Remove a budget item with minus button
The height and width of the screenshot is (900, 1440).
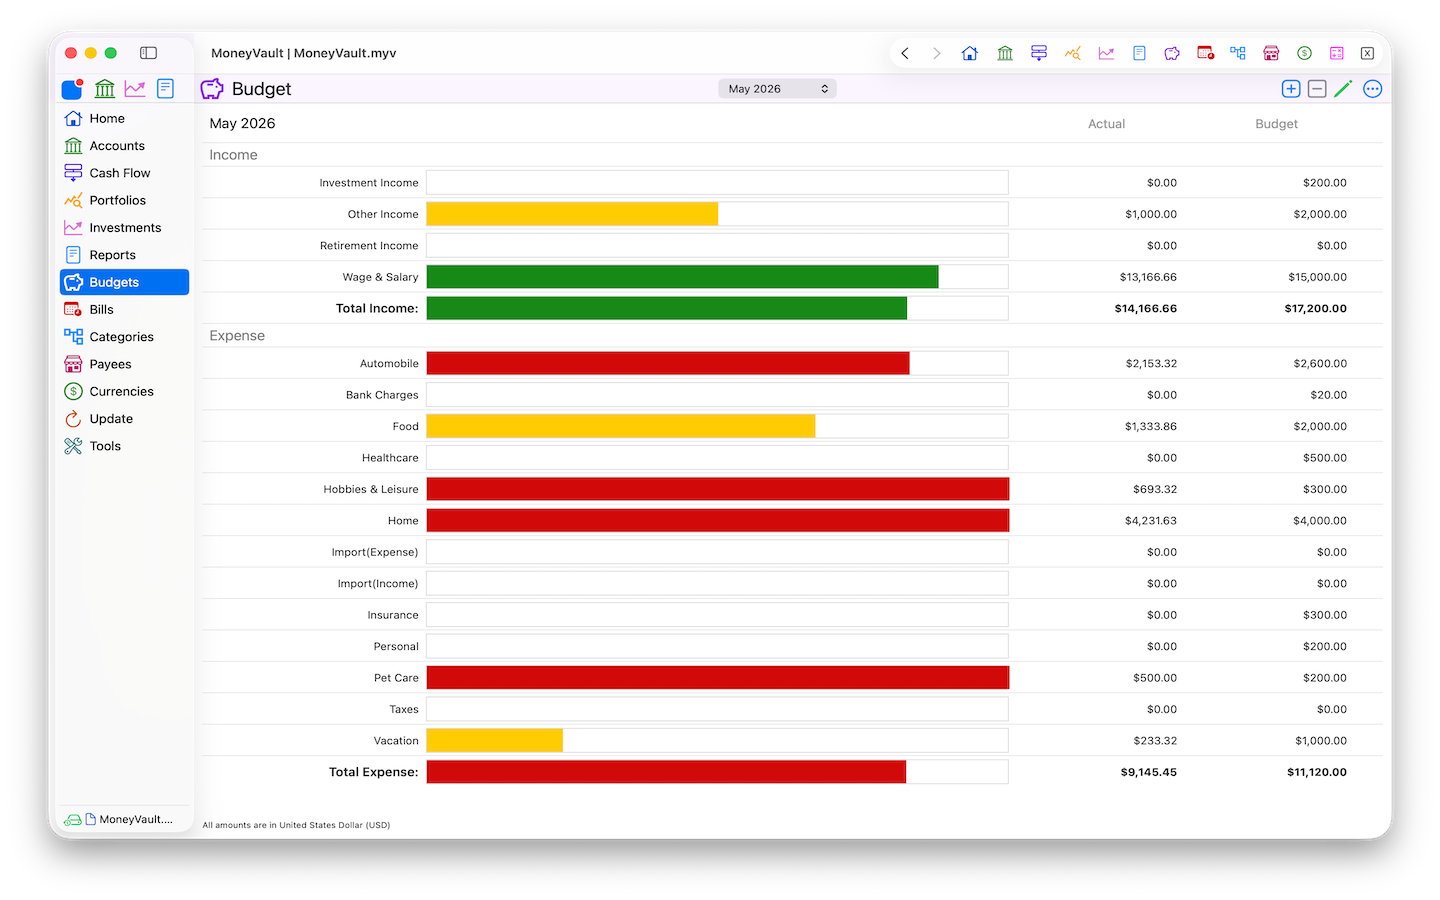coord(1317,89)
